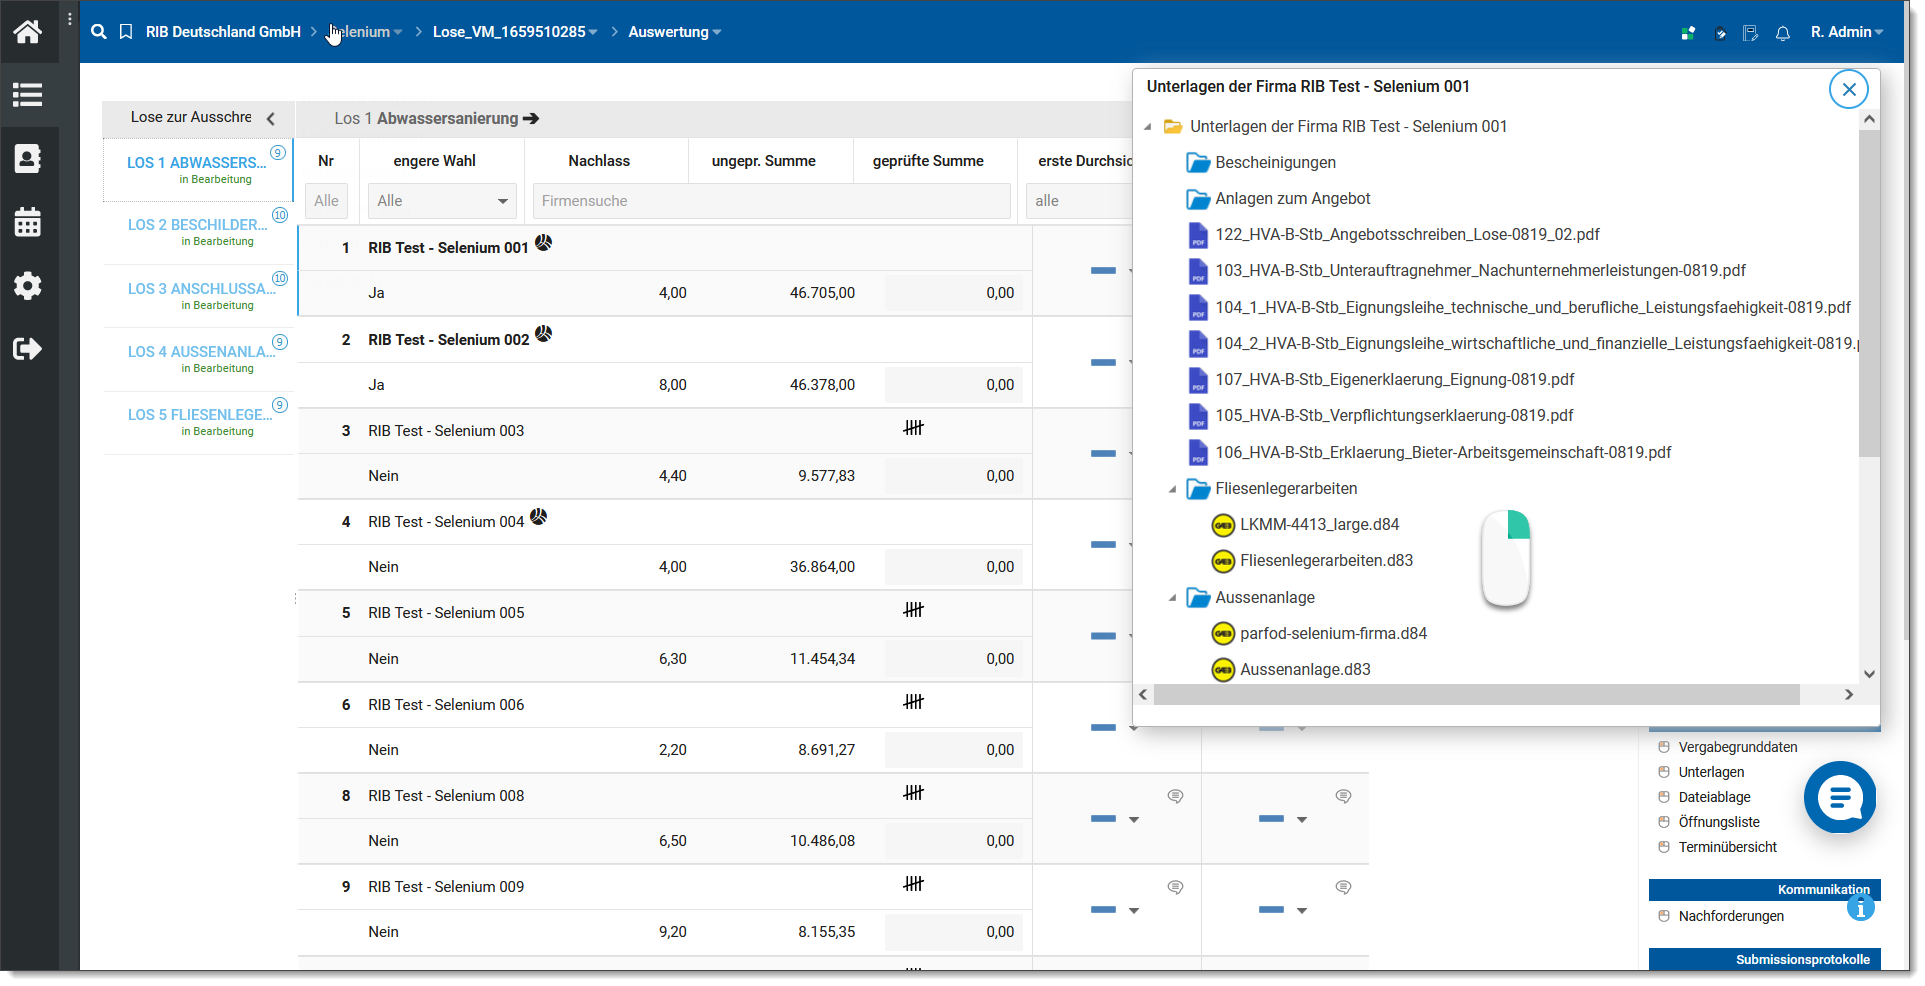Image resolution: width=1925 pixels, height=986 pixels.
Task: Click the bookmark icon in header
Action: coord(126,32)
